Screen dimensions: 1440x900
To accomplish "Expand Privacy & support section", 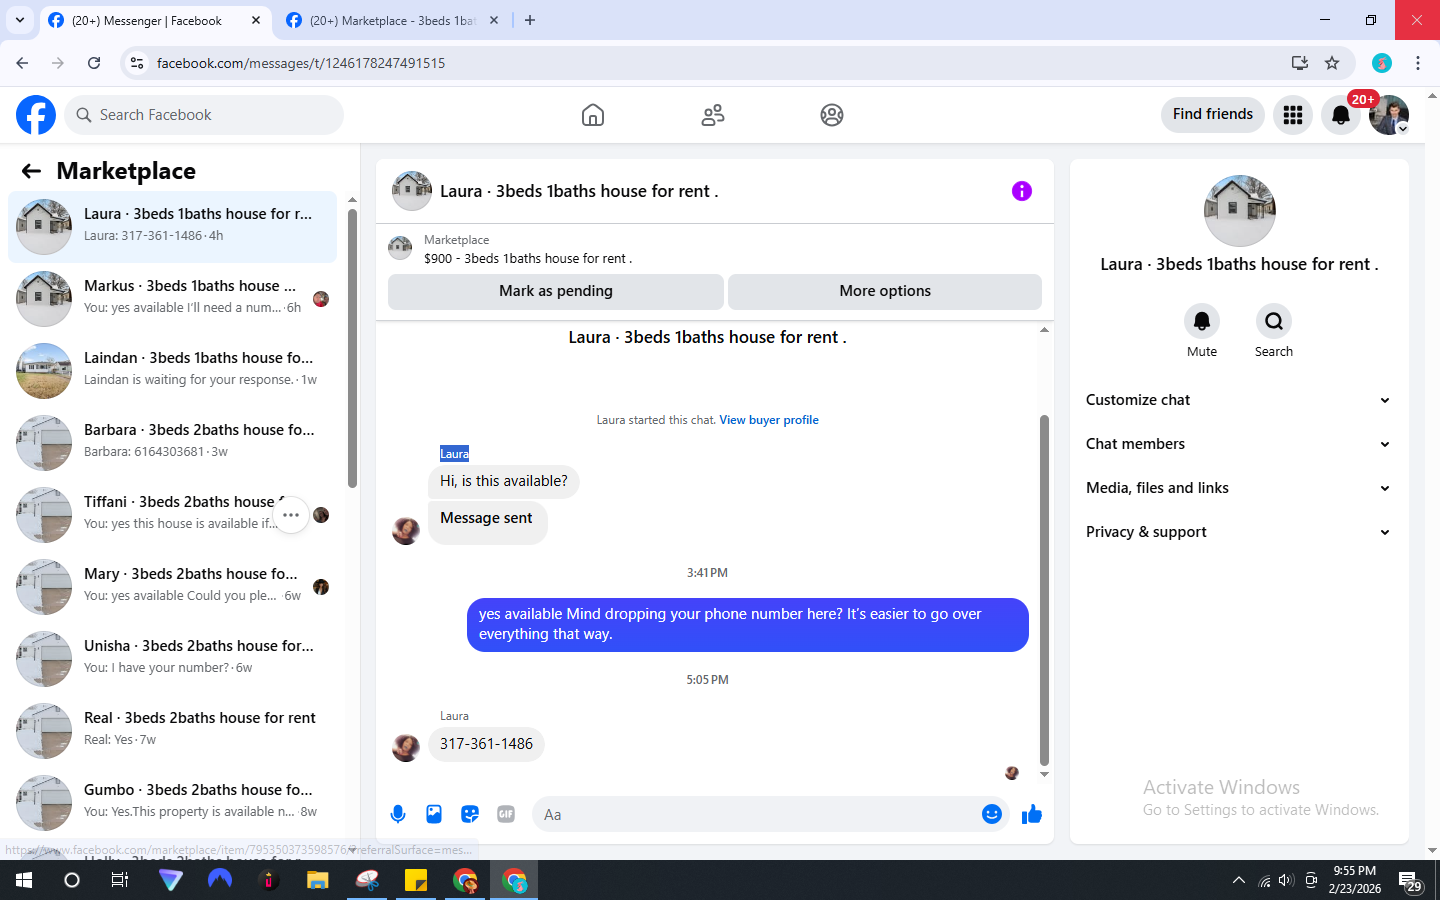I will 1239,532.
